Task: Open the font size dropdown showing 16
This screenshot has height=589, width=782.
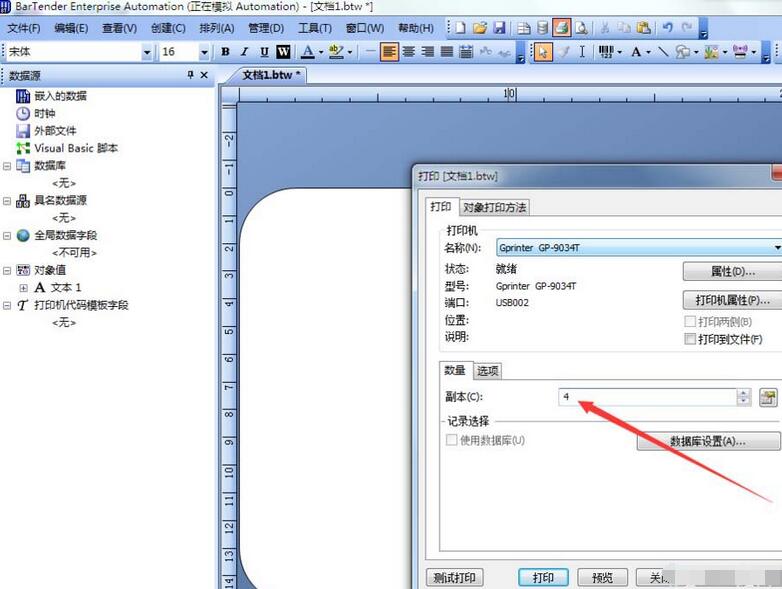Action: point(204,52)
